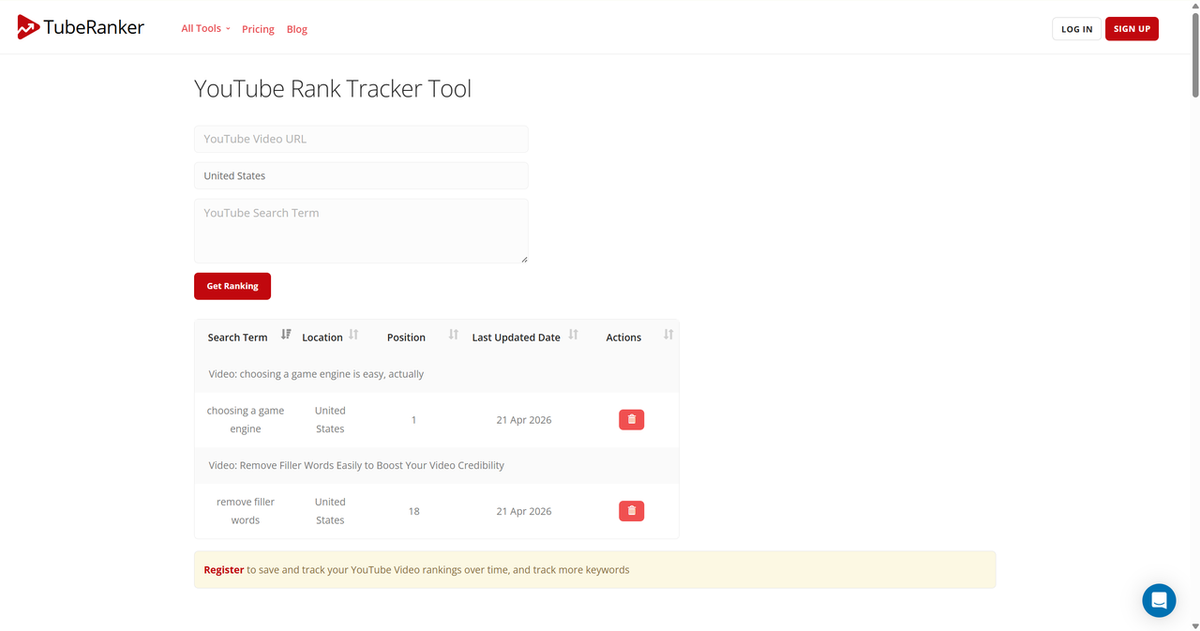Open the United States country selector
Image resolution: width=1200 pixels, height=631 pixels.
pyautogui.click(x=361, y=176)
